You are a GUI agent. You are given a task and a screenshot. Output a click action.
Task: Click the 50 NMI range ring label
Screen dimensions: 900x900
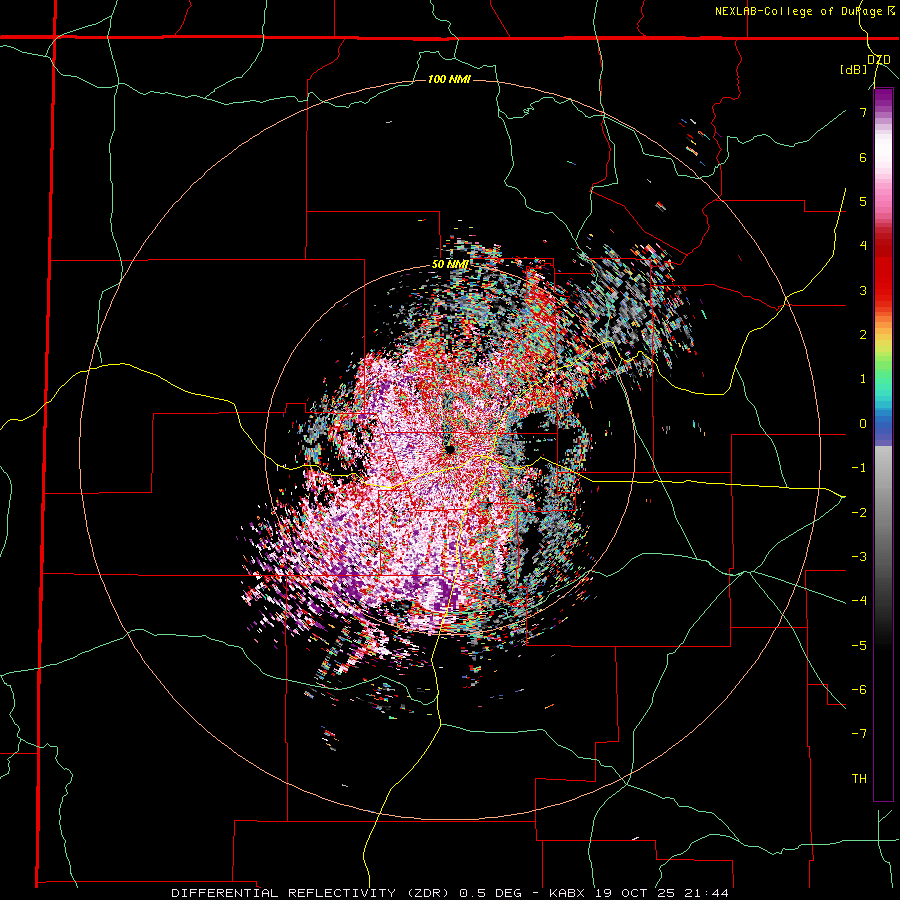[449, 265]
